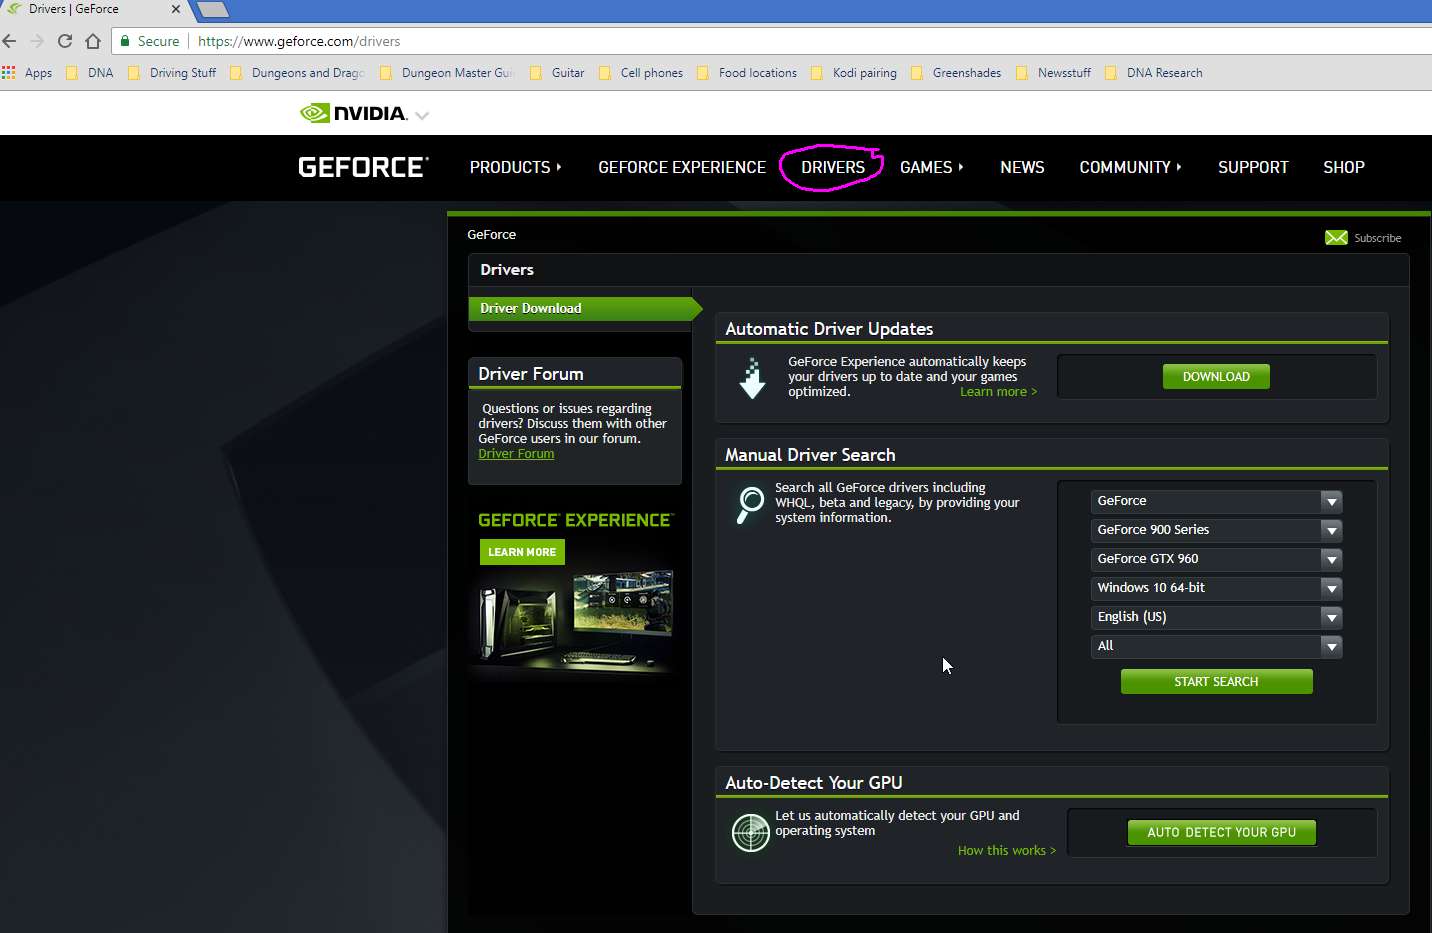Click the browser forward arrow
Screen dimensions: 1432x933
37,41
